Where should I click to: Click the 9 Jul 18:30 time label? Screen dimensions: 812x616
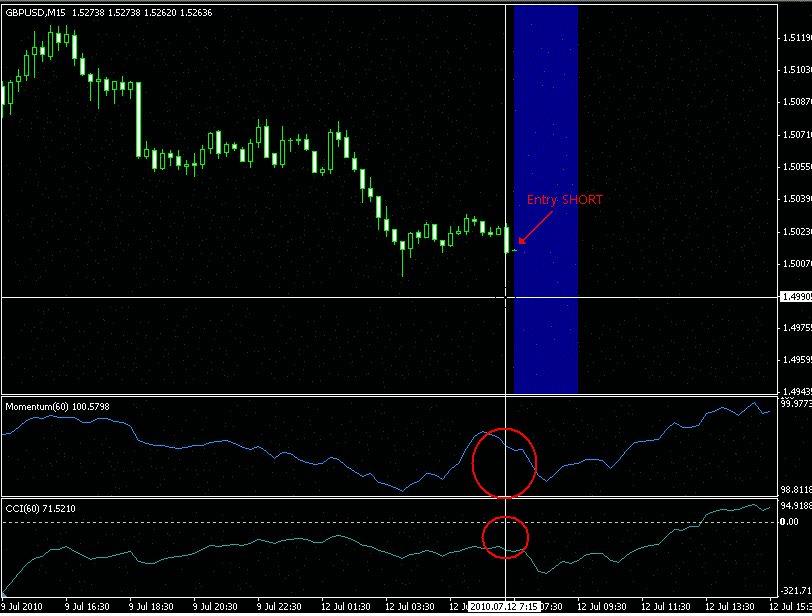point(151,607)
